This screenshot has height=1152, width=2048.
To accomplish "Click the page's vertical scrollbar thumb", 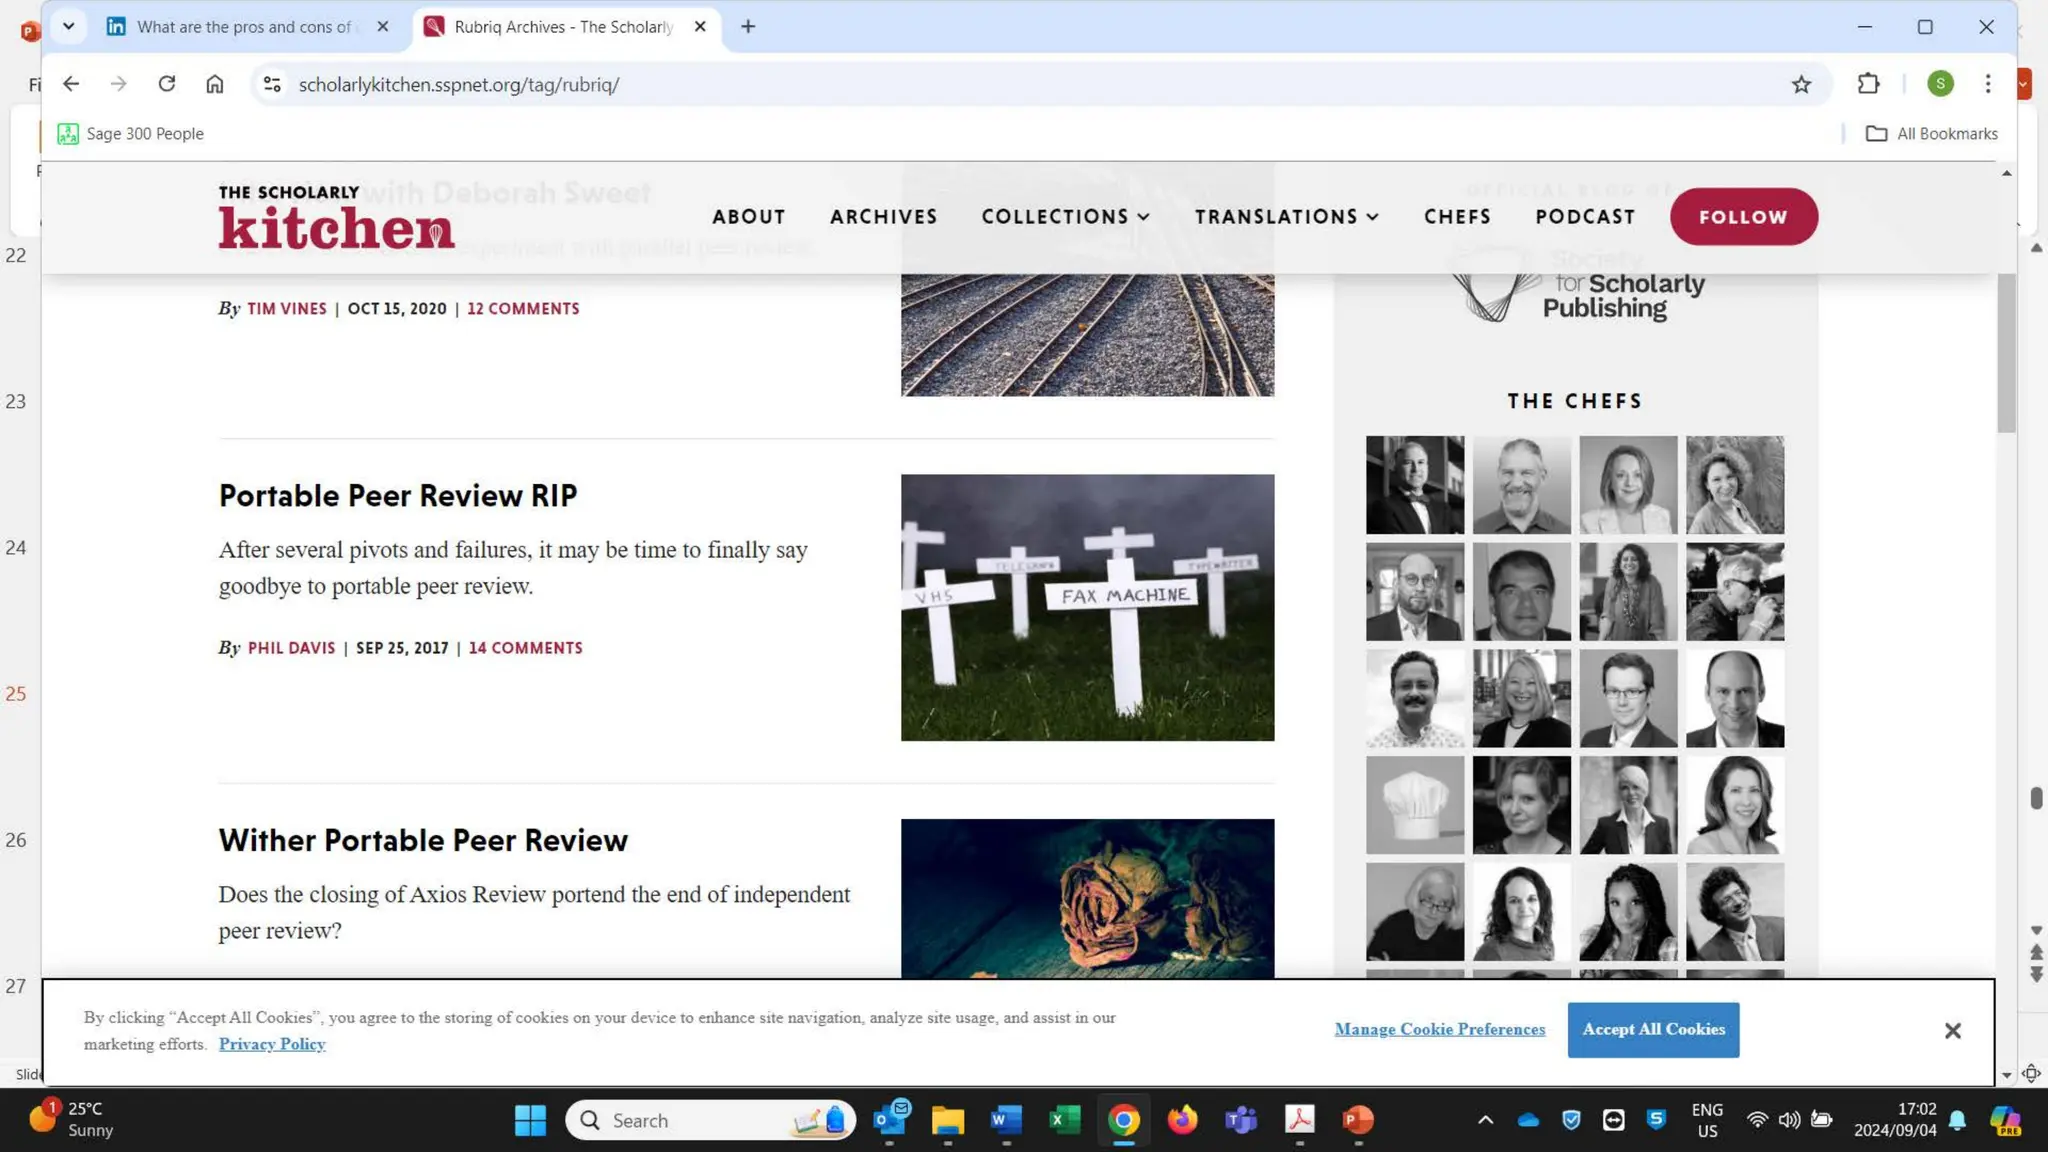I will (x=2006, y=352).
